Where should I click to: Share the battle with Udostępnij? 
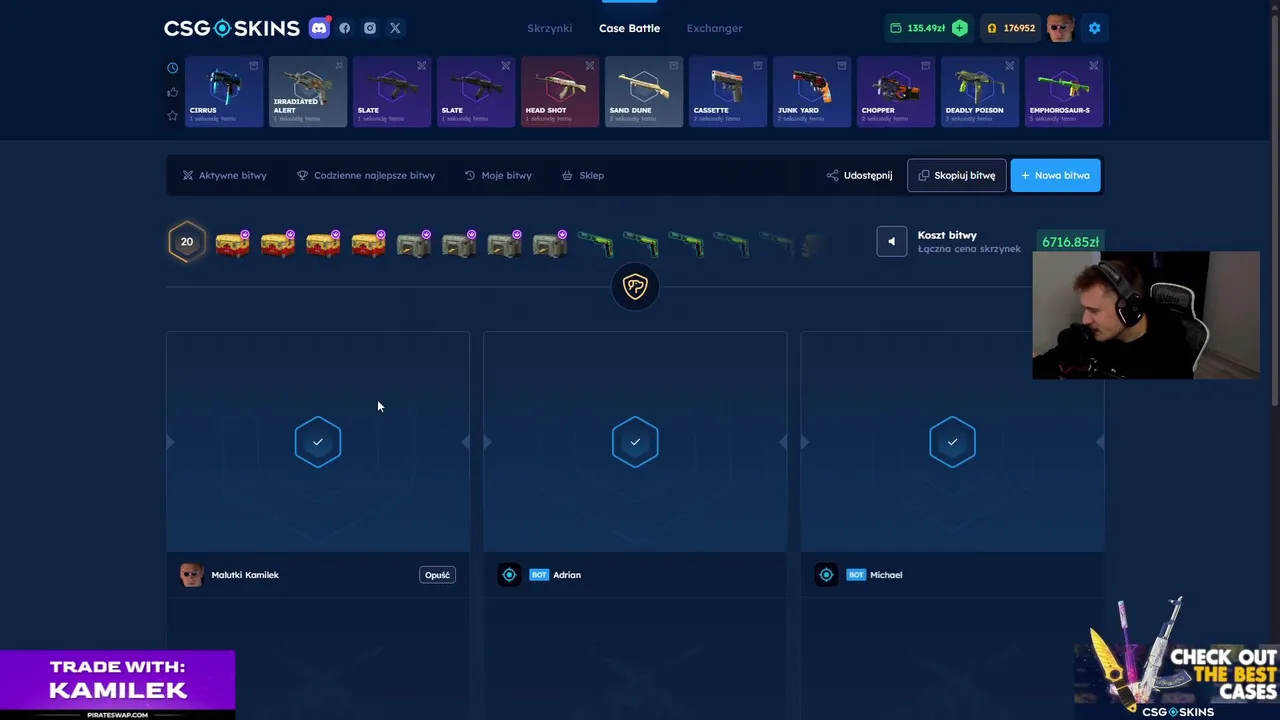click(x=859, y=175)
